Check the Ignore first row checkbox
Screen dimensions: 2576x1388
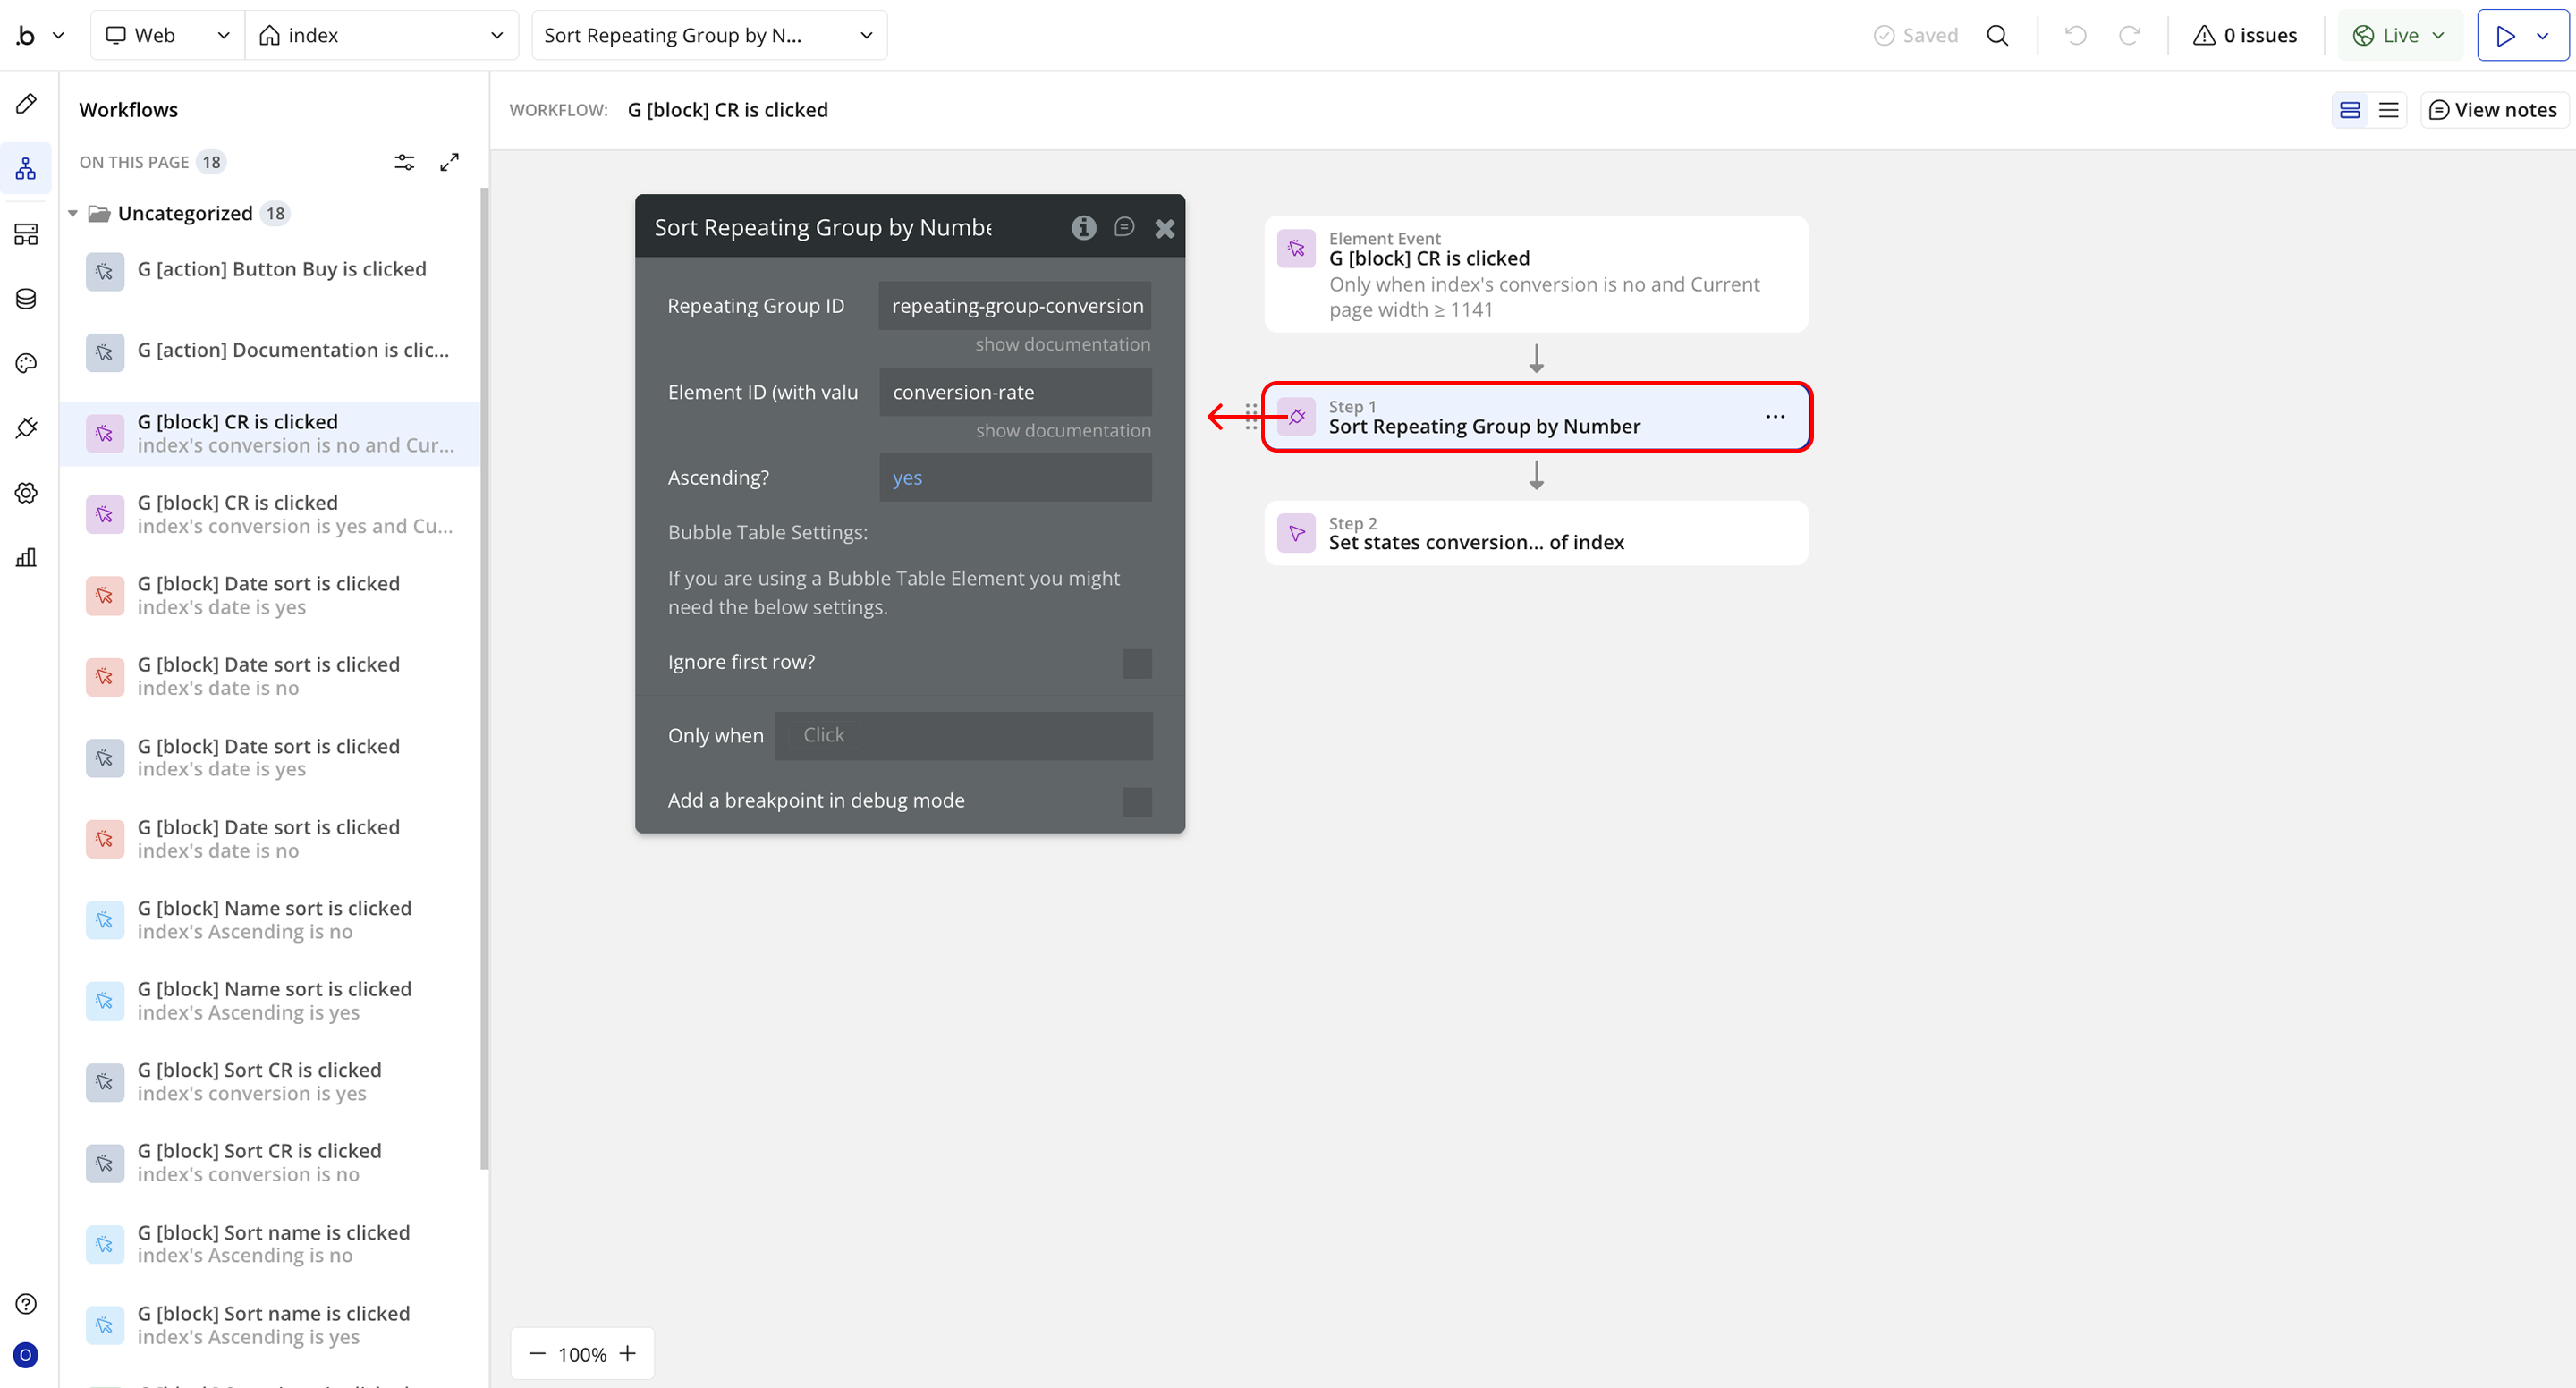pos(1136,663)
